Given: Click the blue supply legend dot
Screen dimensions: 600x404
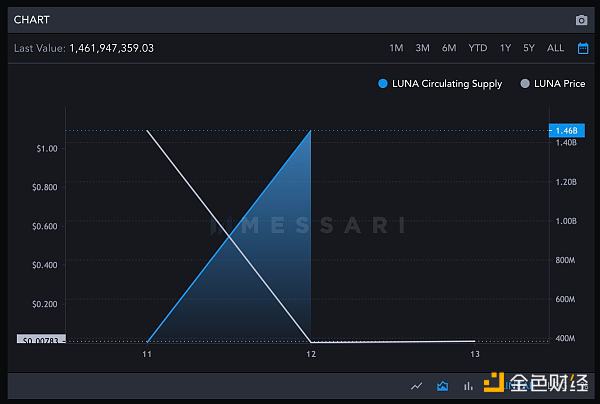Looking at the screenshot, I should [x=383, y=84].
